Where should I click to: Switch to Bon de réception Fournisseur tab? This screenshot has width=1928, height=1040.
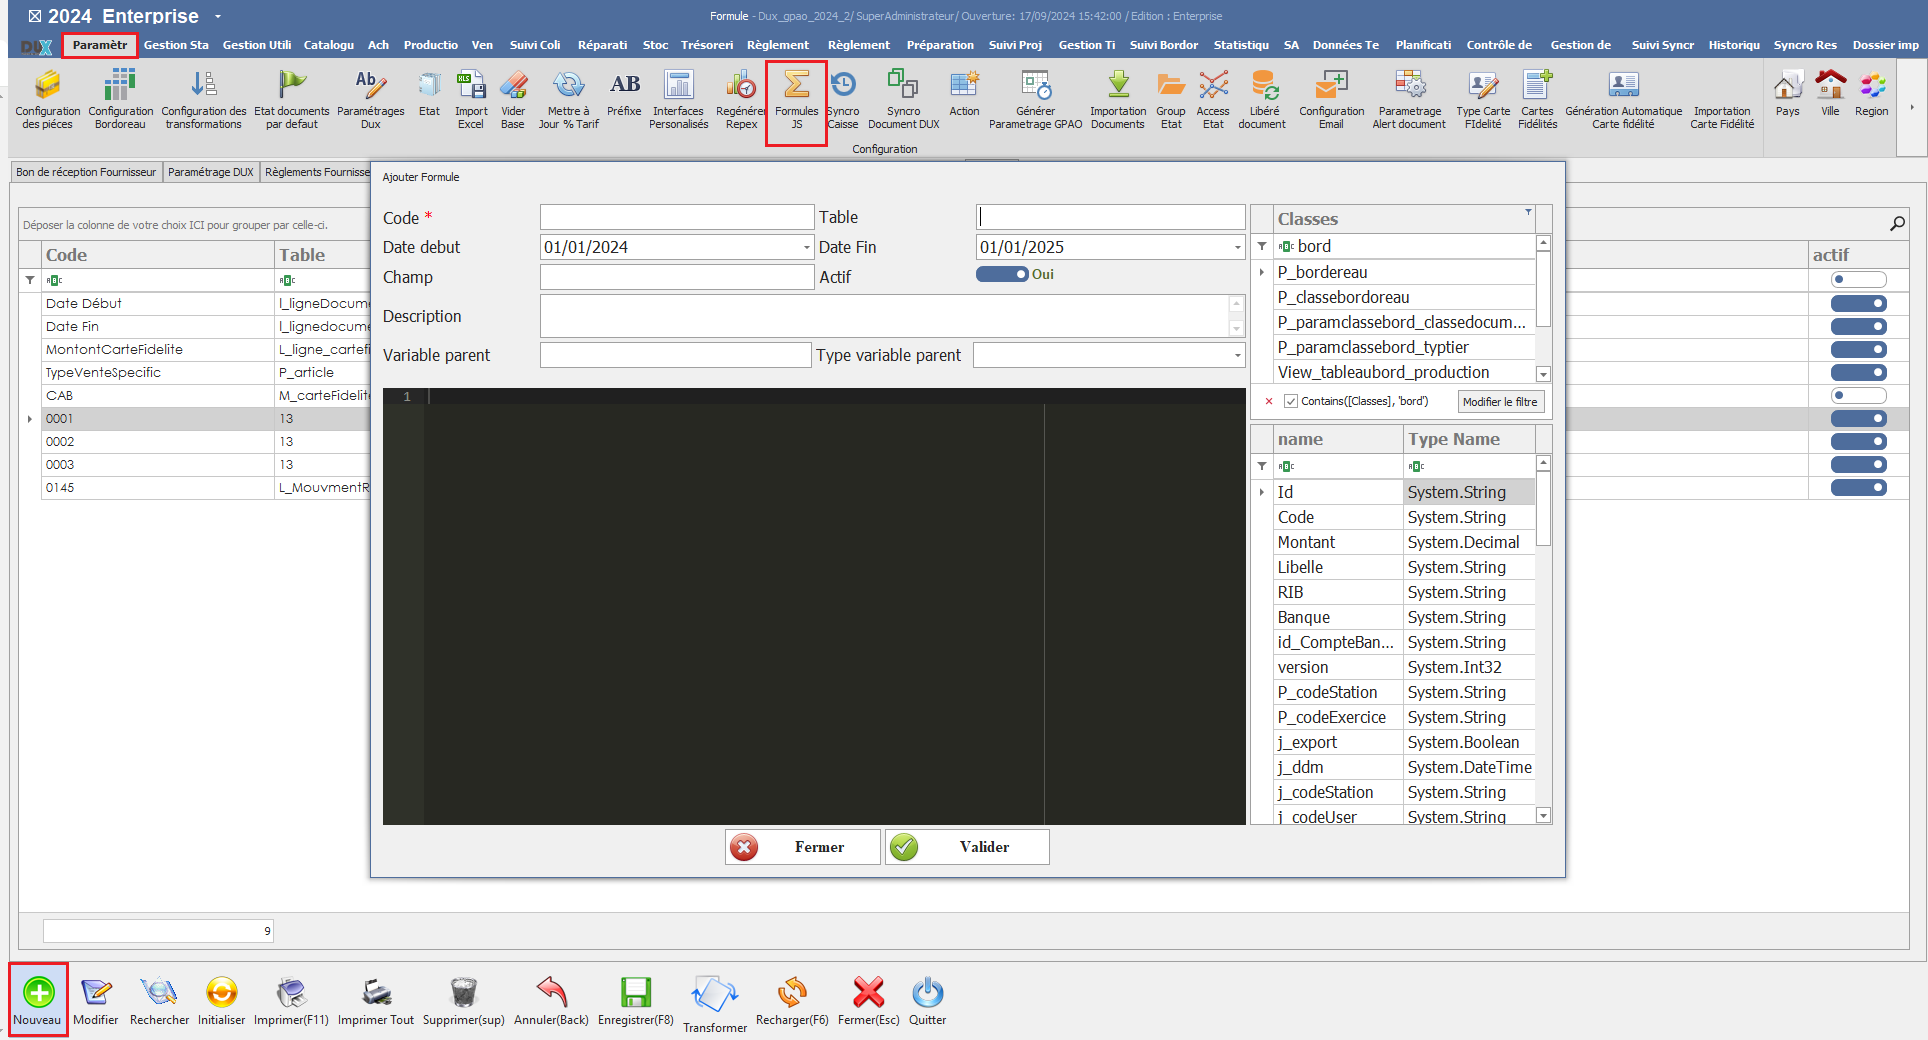[86, 172]
